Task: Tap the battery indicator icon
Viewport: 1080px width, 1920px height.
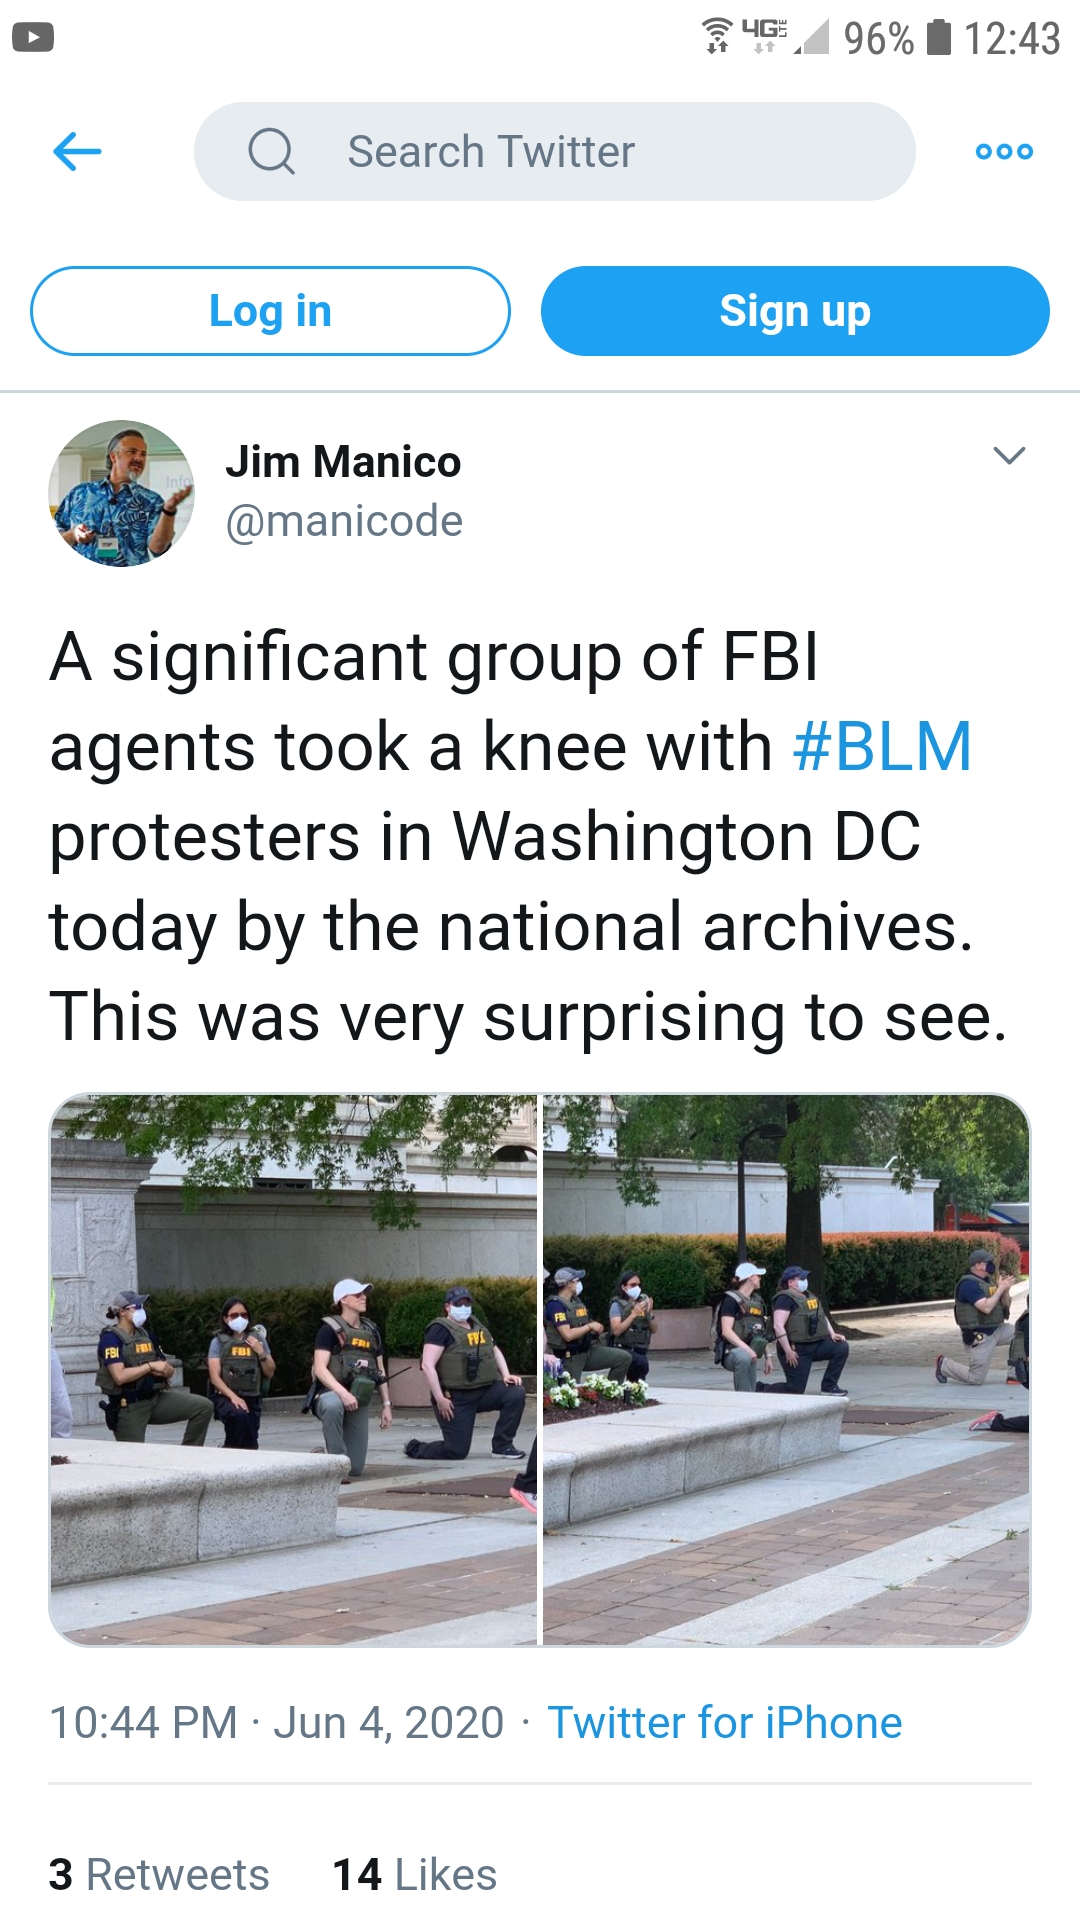Action: (x=938, y=37)
